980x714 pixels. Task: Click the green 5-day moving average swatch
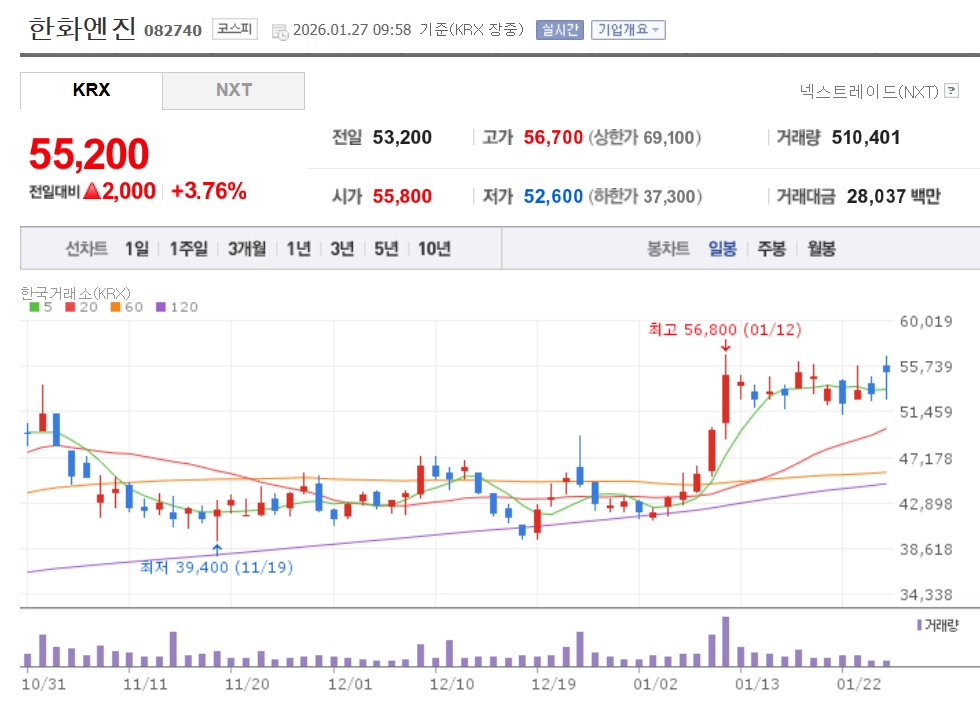[34, 307]
